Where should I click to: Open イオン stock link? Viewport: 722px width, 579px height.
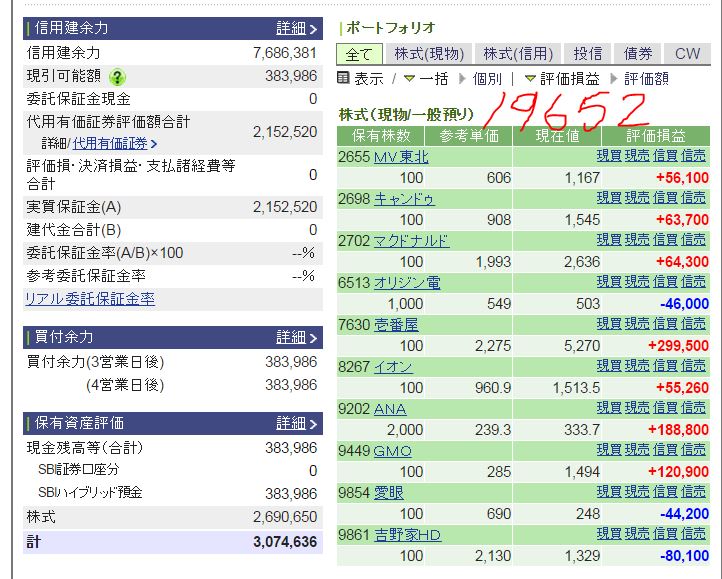393,367
